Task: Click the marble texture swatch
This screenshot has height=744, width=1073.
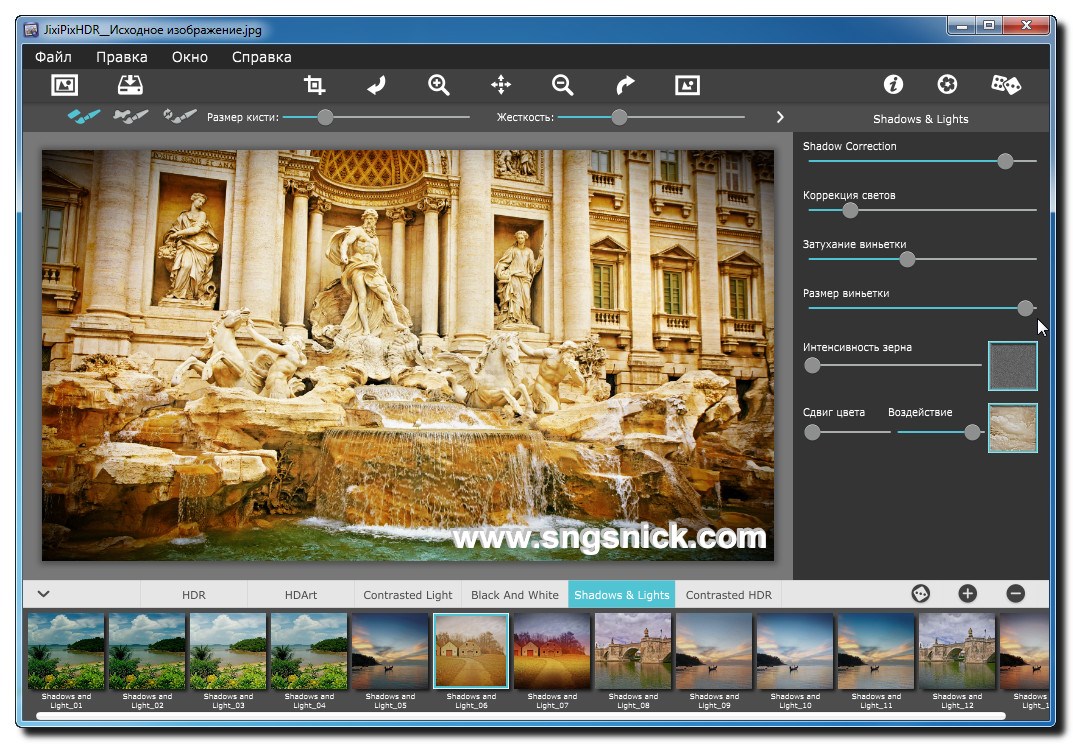Action: (1013, 428)
